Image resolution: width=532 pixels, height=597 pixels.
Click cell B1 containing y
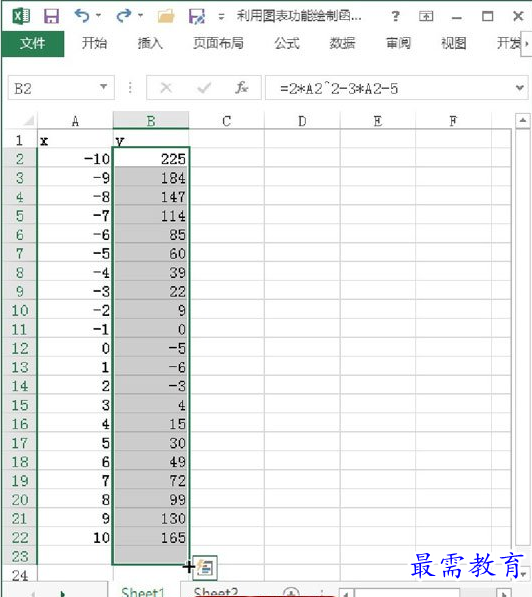coord(151,140)
